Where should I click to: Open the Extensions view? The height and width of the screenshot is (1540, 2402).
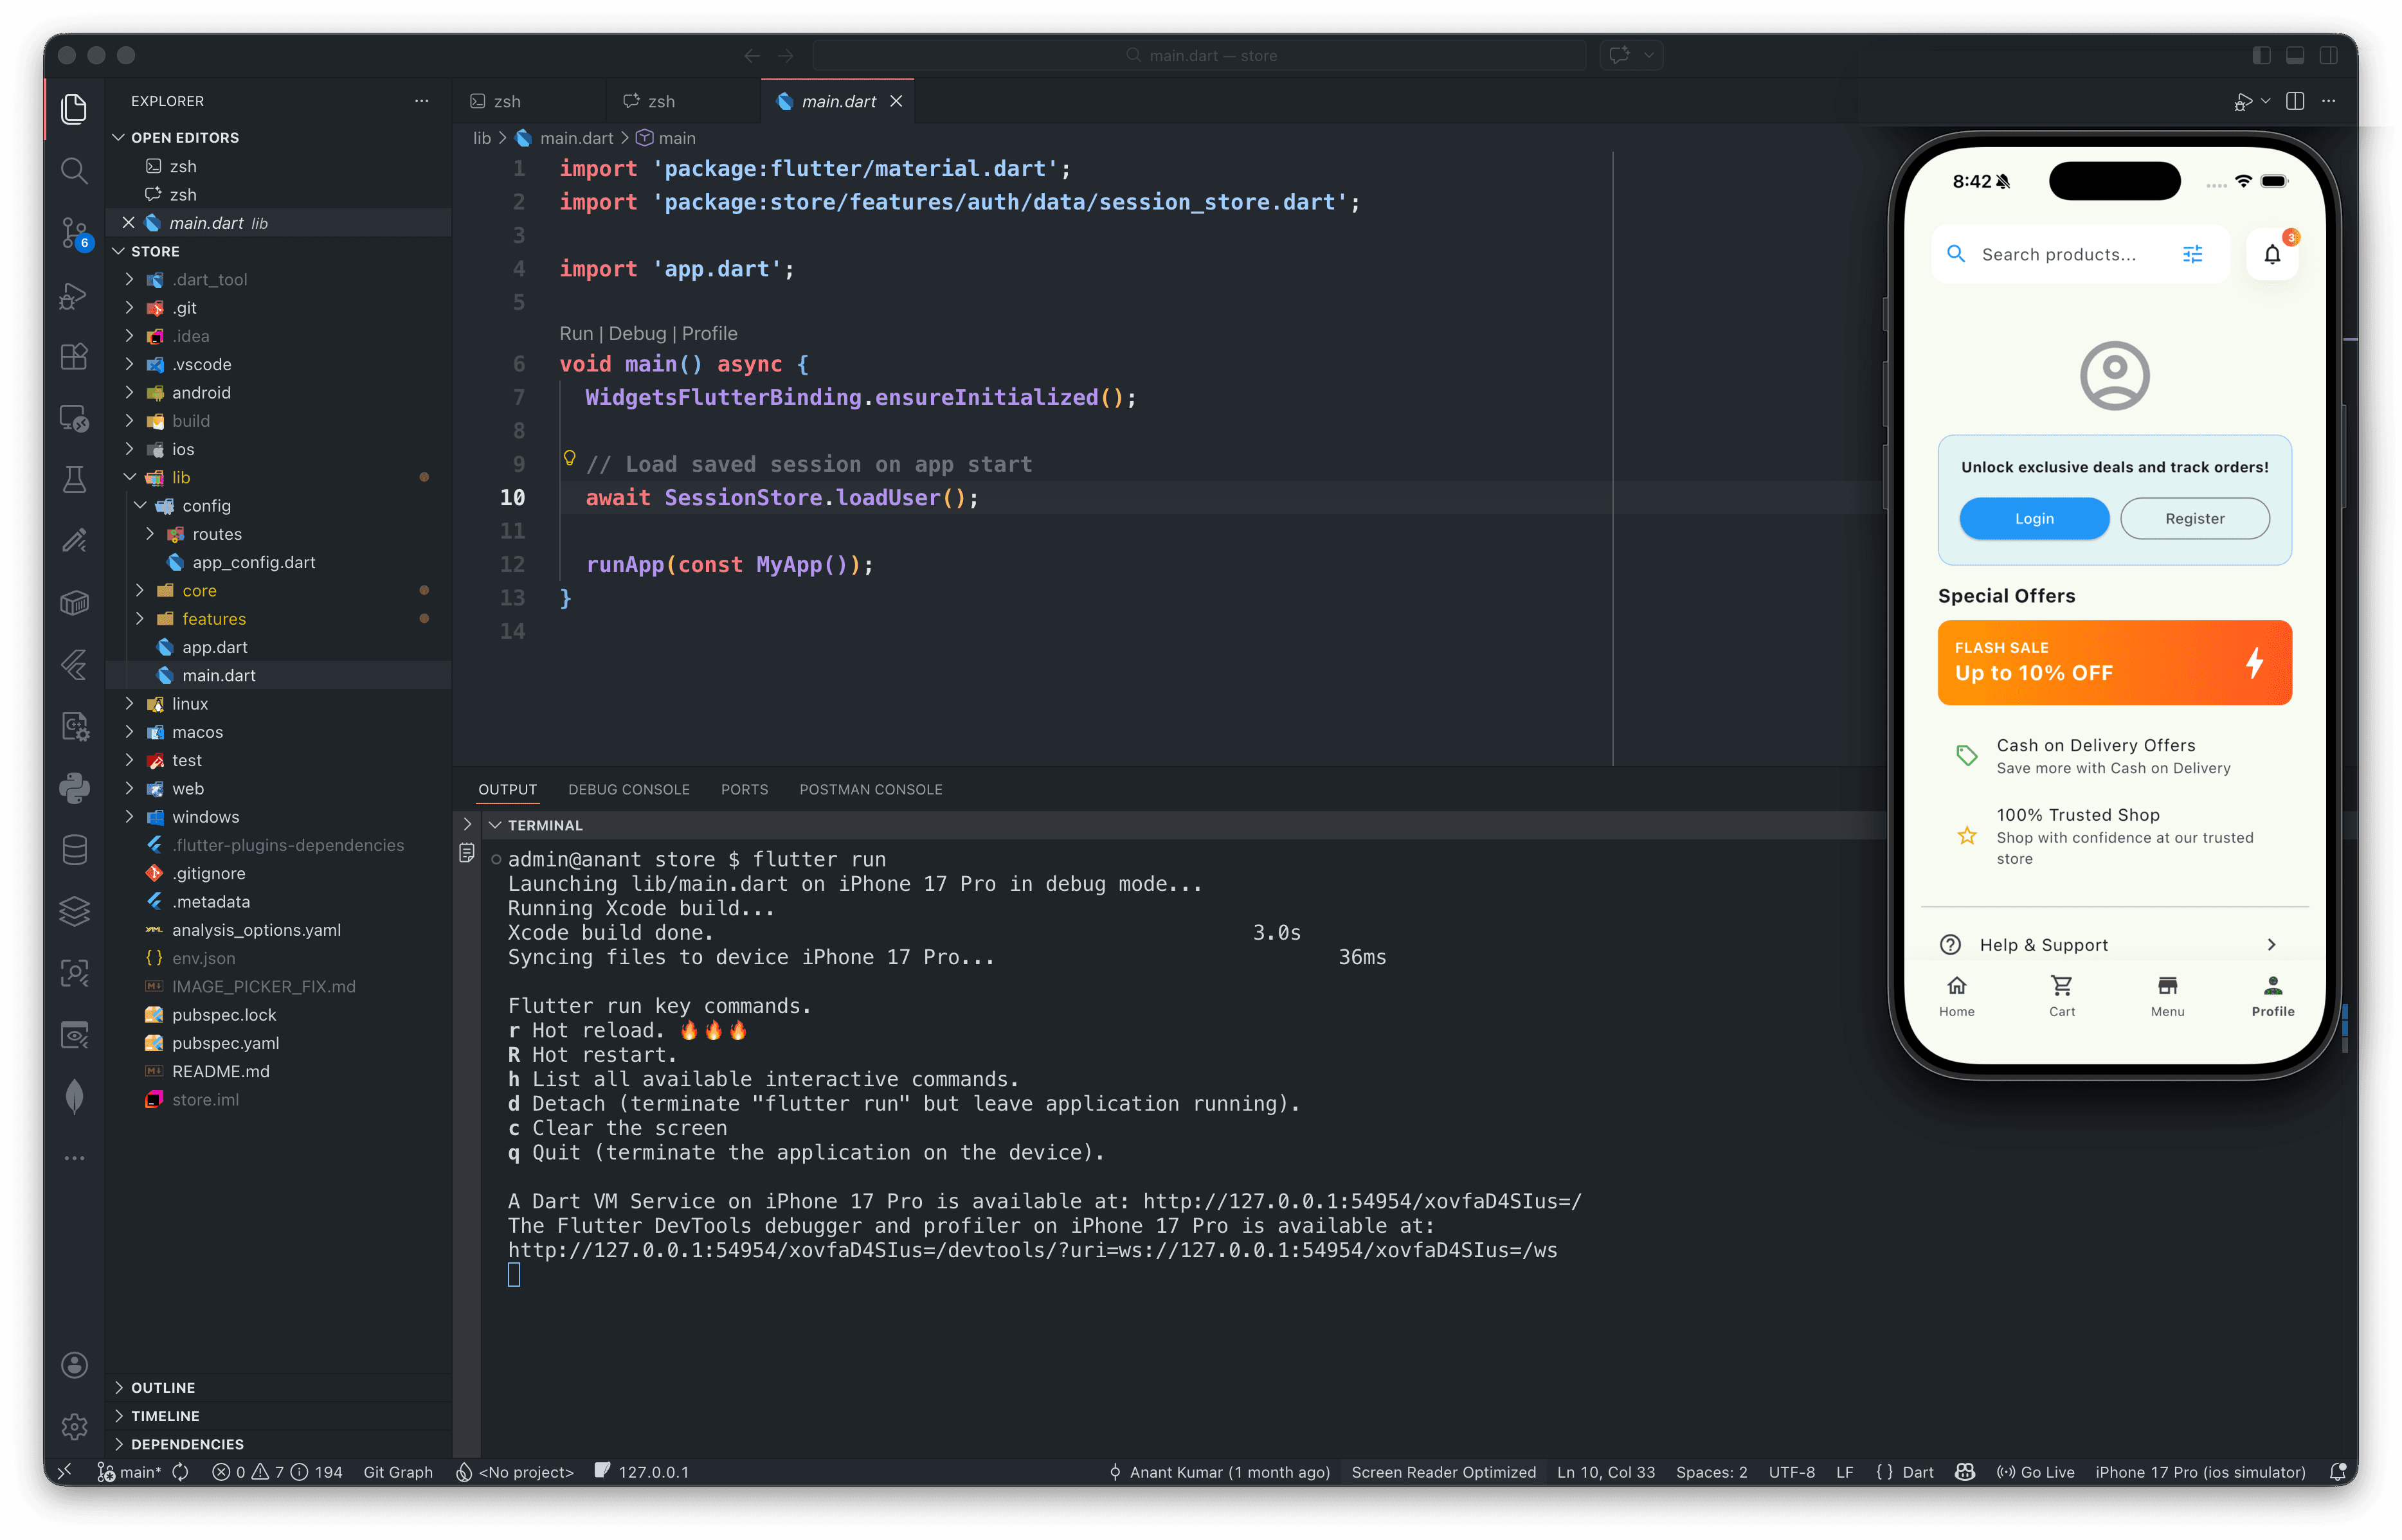tap(74, 356)
